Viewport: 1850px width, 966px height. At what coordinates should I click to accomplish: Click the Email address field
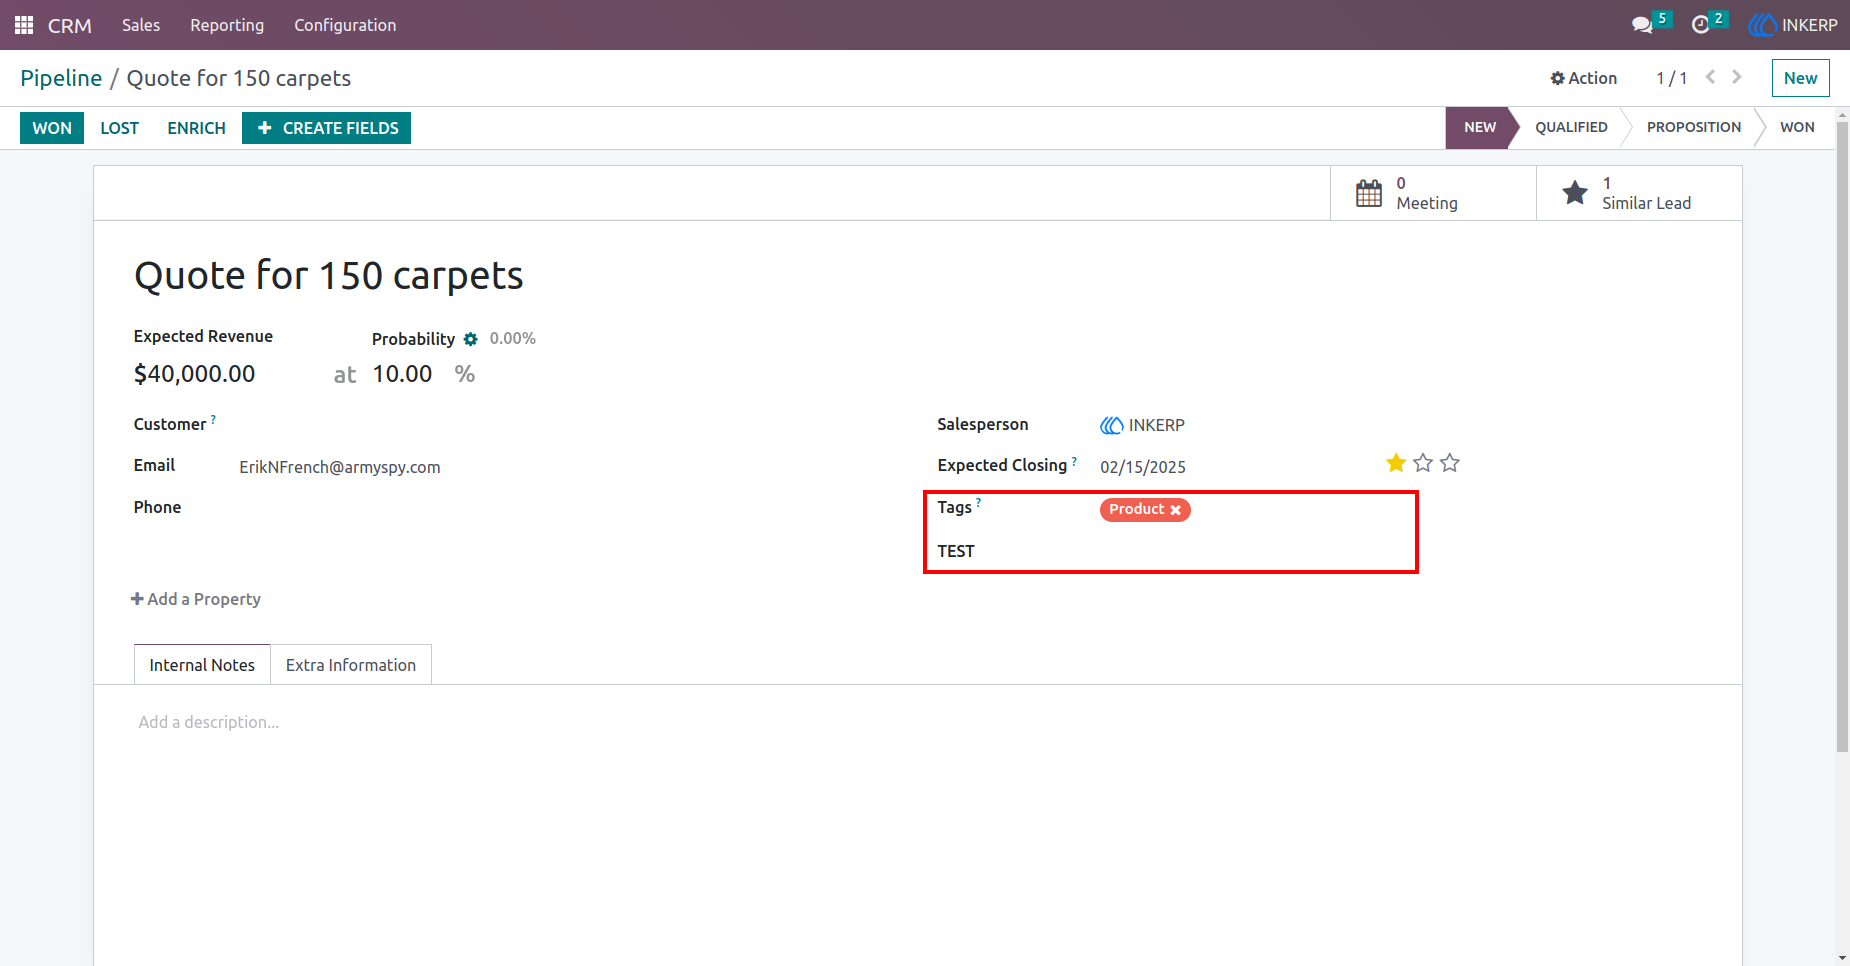(x=340, y=467)
